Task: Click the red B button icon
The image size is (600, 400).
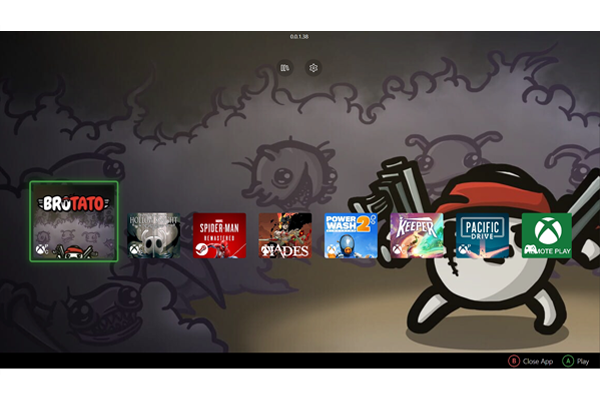Action: pos(514,361)
